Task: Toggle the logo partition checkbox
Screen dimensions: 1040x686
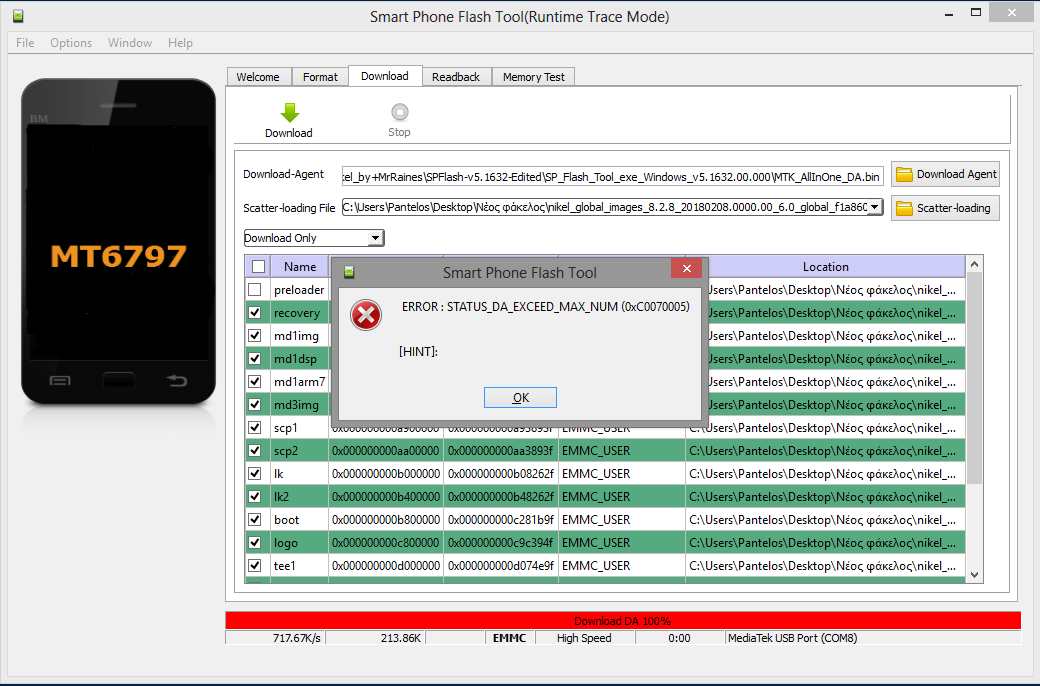Action: click(256, 543)
